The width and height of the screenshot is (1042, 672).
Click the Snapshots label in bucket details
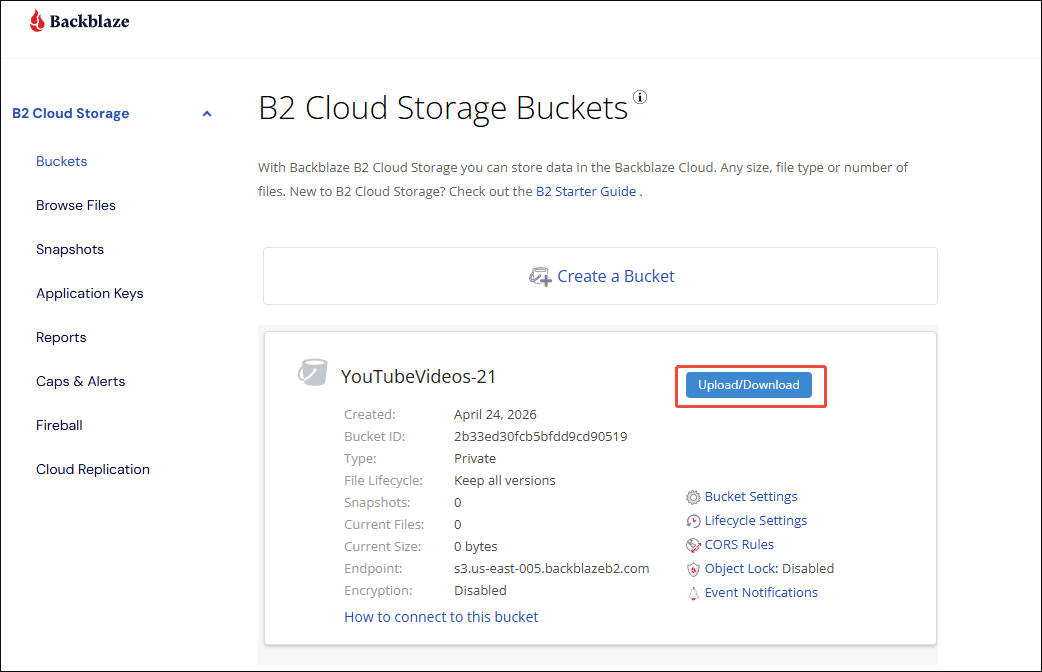coord(377,503)
